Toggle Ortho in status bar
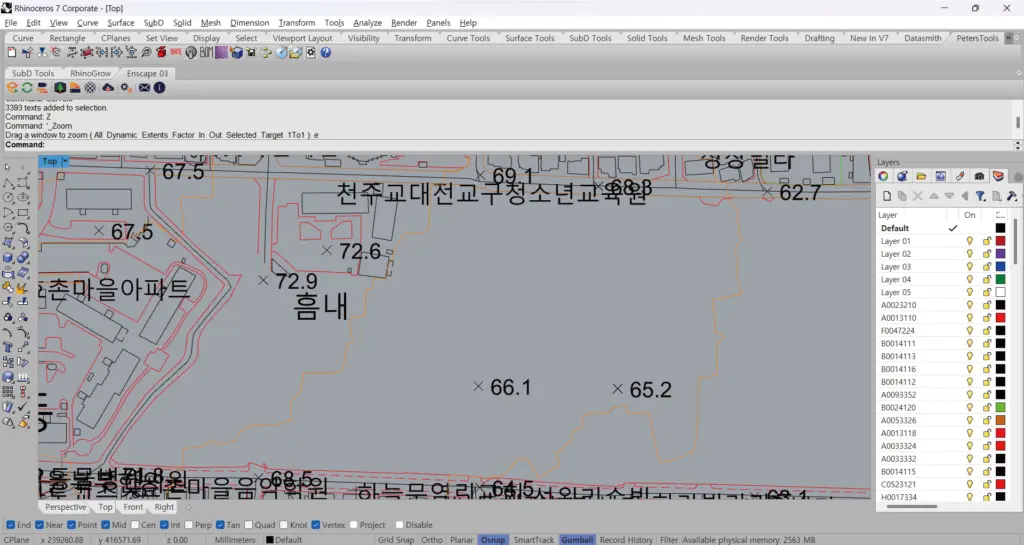The image size is (1024, 545). [432, 540]
